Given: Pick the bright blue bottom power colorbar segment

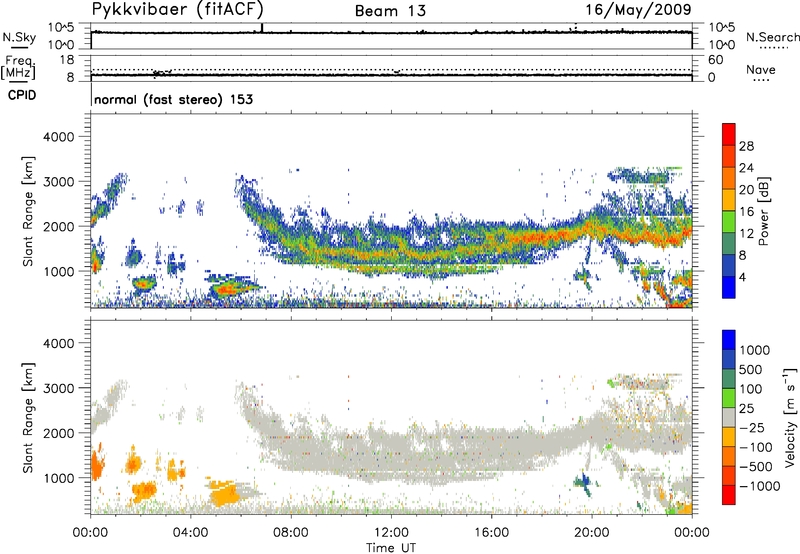Looking at the screenshot, I should pyautogui.click(x=729, y=287).
